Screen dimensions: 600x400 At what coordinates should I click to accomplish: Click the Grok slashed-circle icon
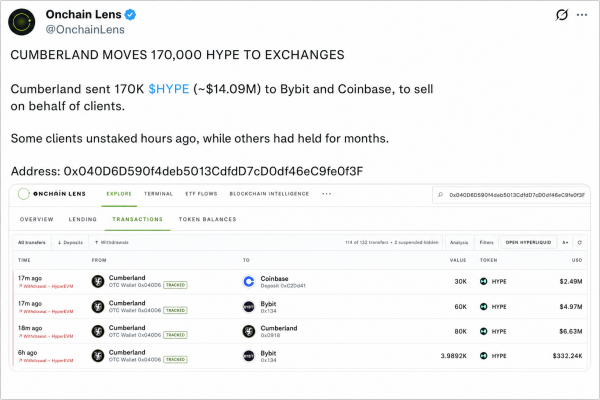562,15
